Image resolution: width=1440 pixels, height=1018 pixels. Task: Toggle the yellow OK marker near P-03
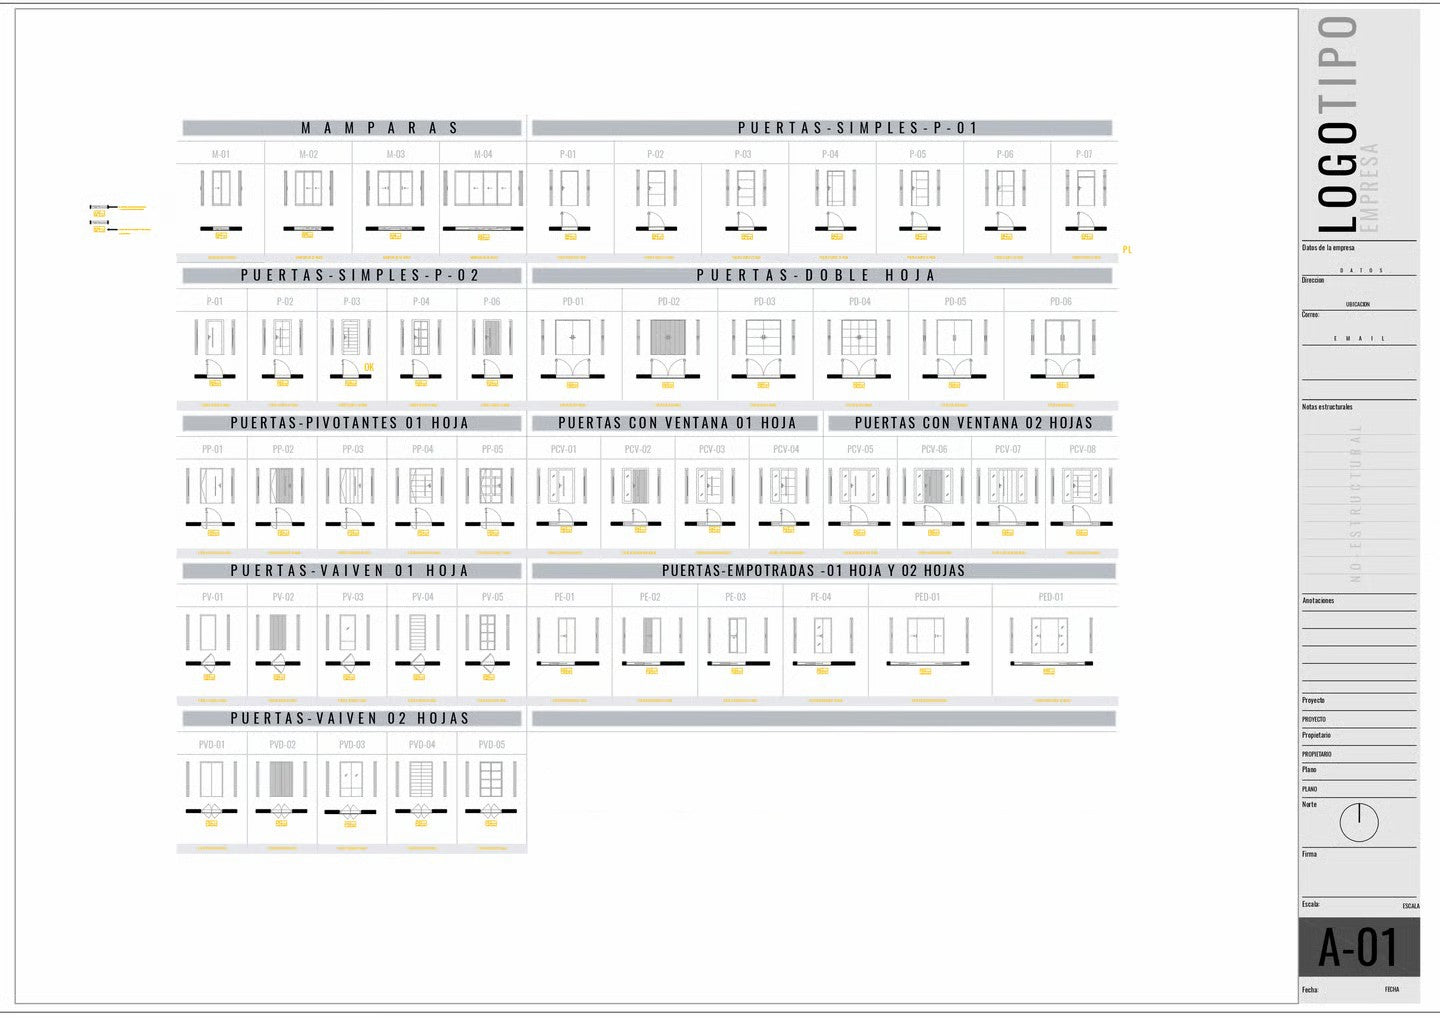tap(368, 368)
